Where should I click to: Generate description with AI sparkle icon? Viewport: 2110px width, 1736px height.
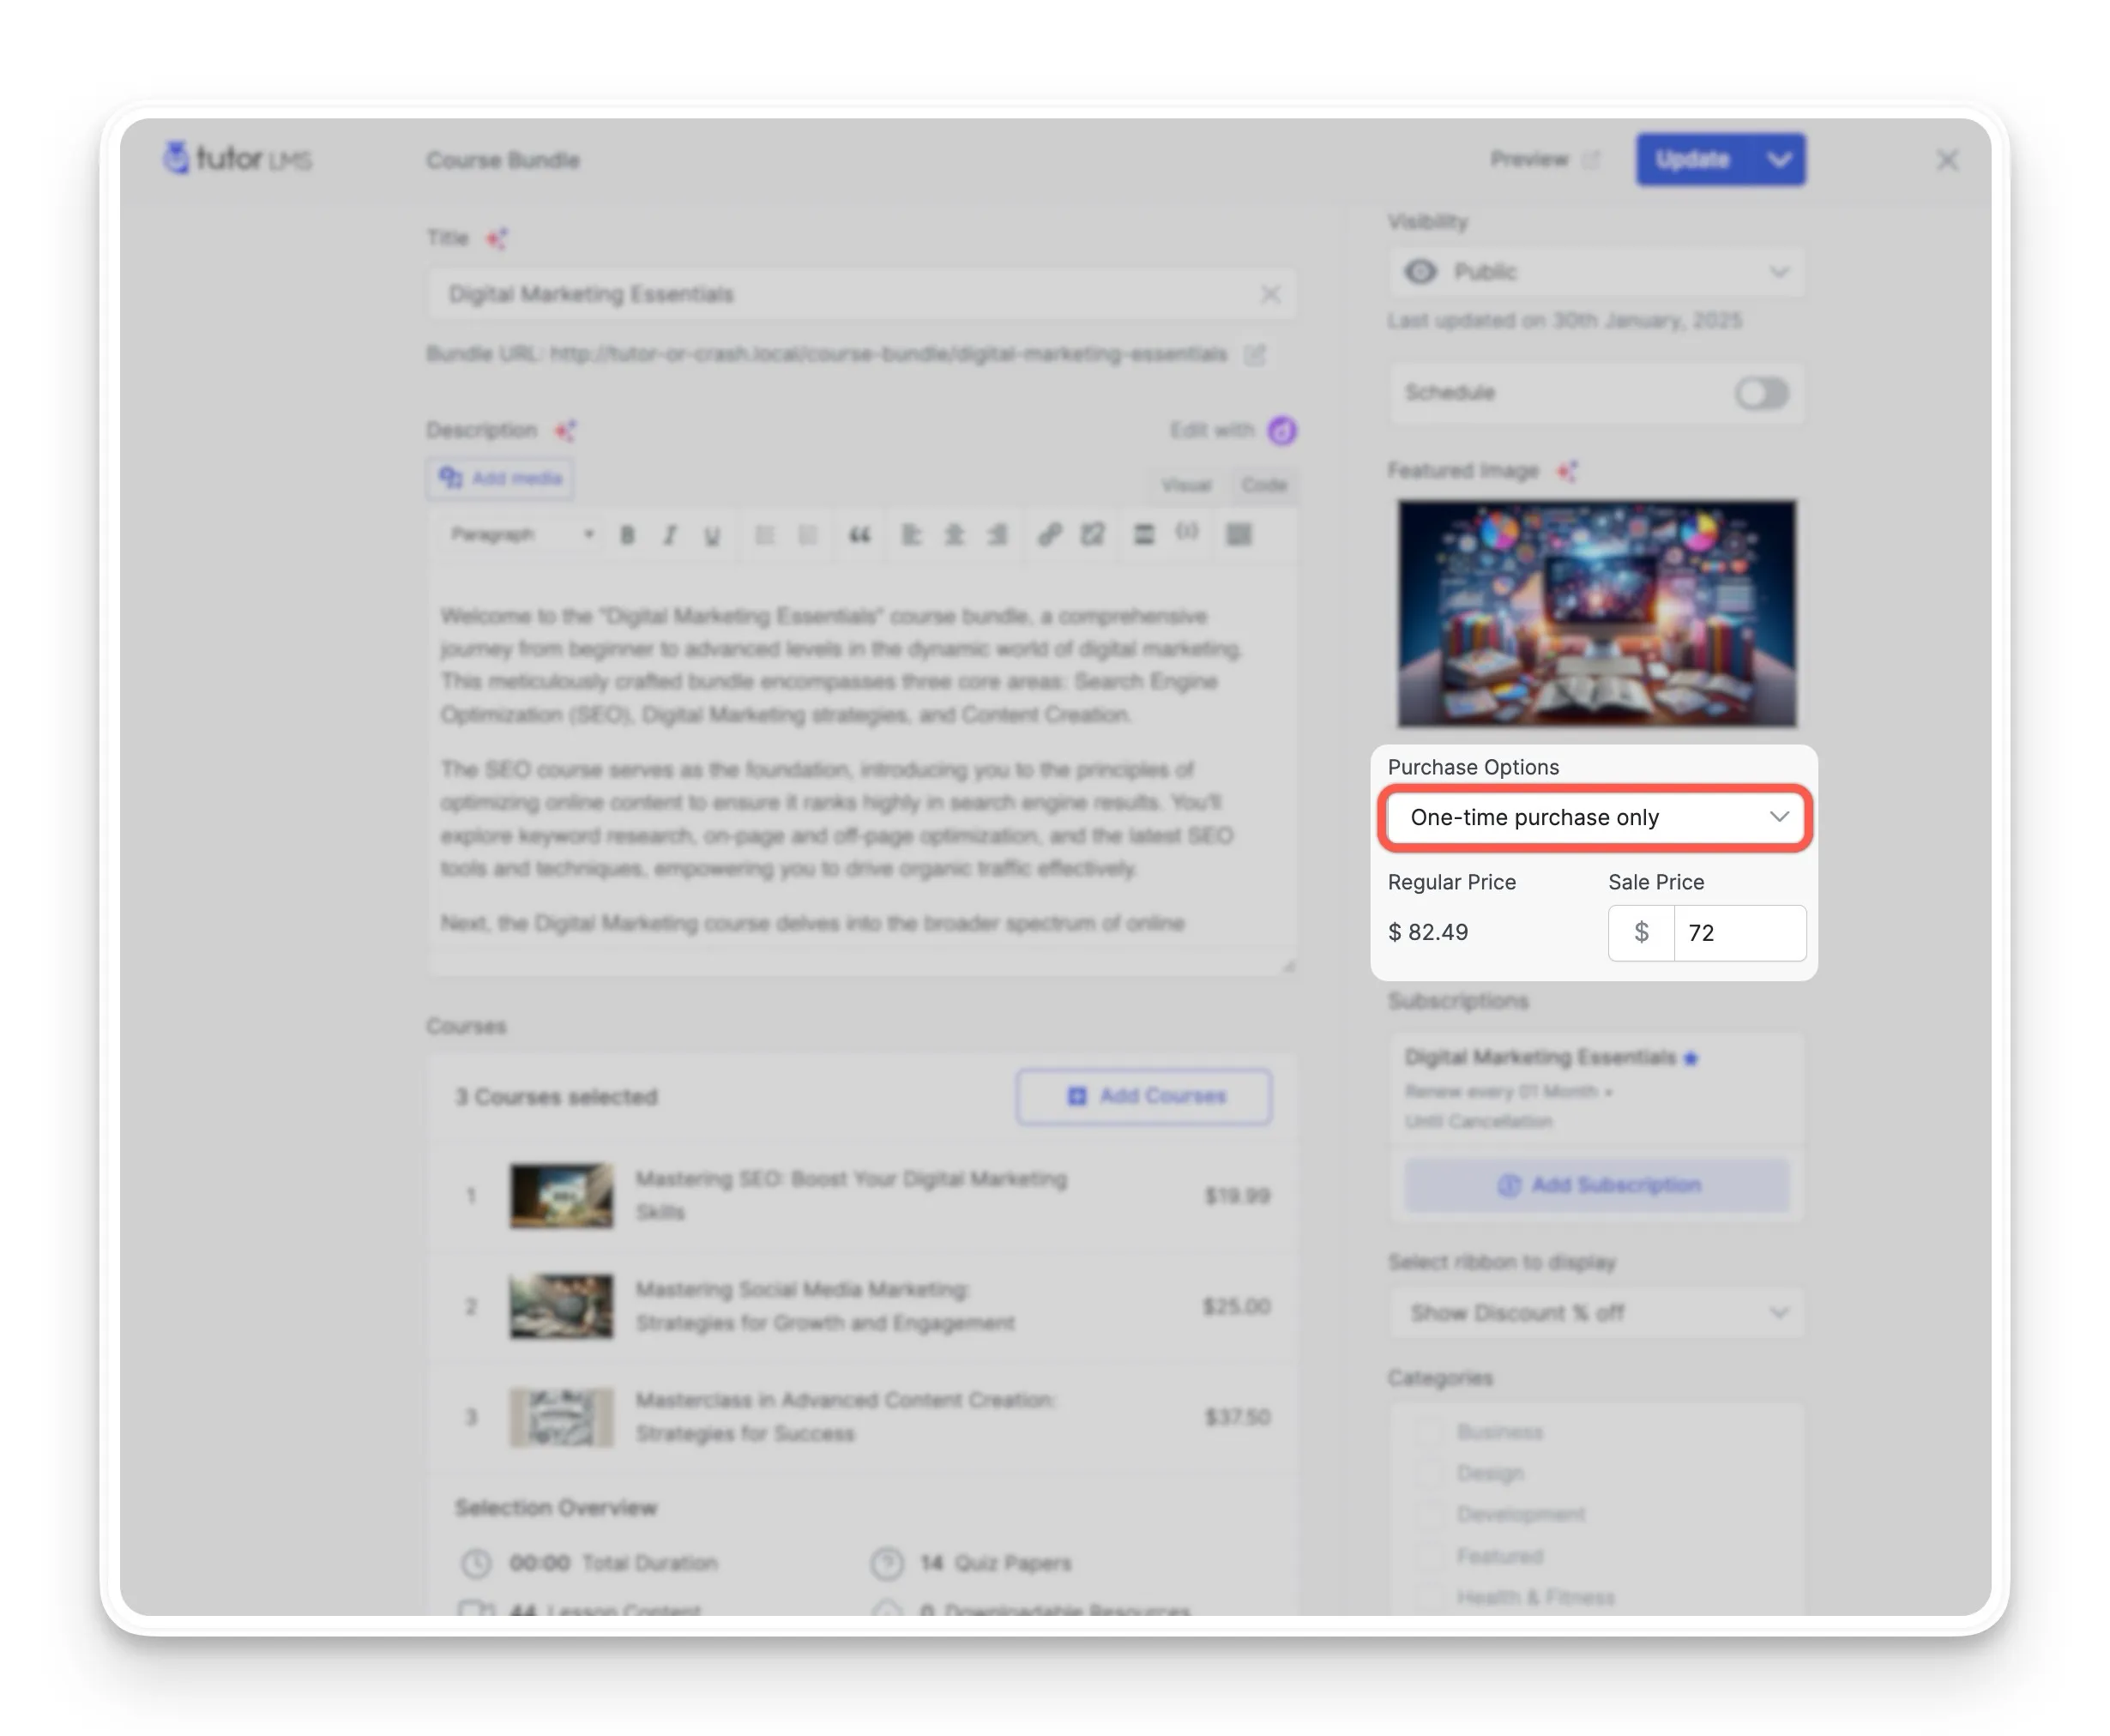click(566, 430)
